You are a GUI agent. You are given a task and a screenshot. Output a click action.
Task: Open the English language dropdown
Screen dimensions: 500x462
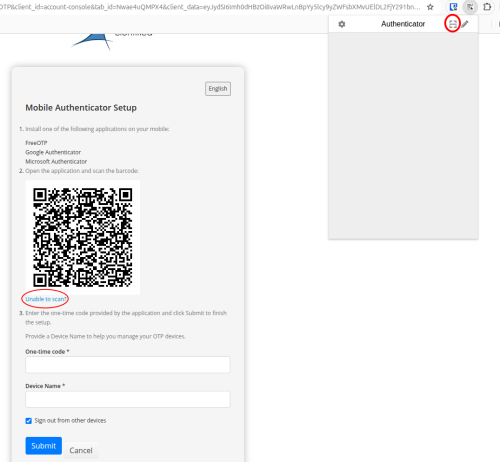point(218,89)
